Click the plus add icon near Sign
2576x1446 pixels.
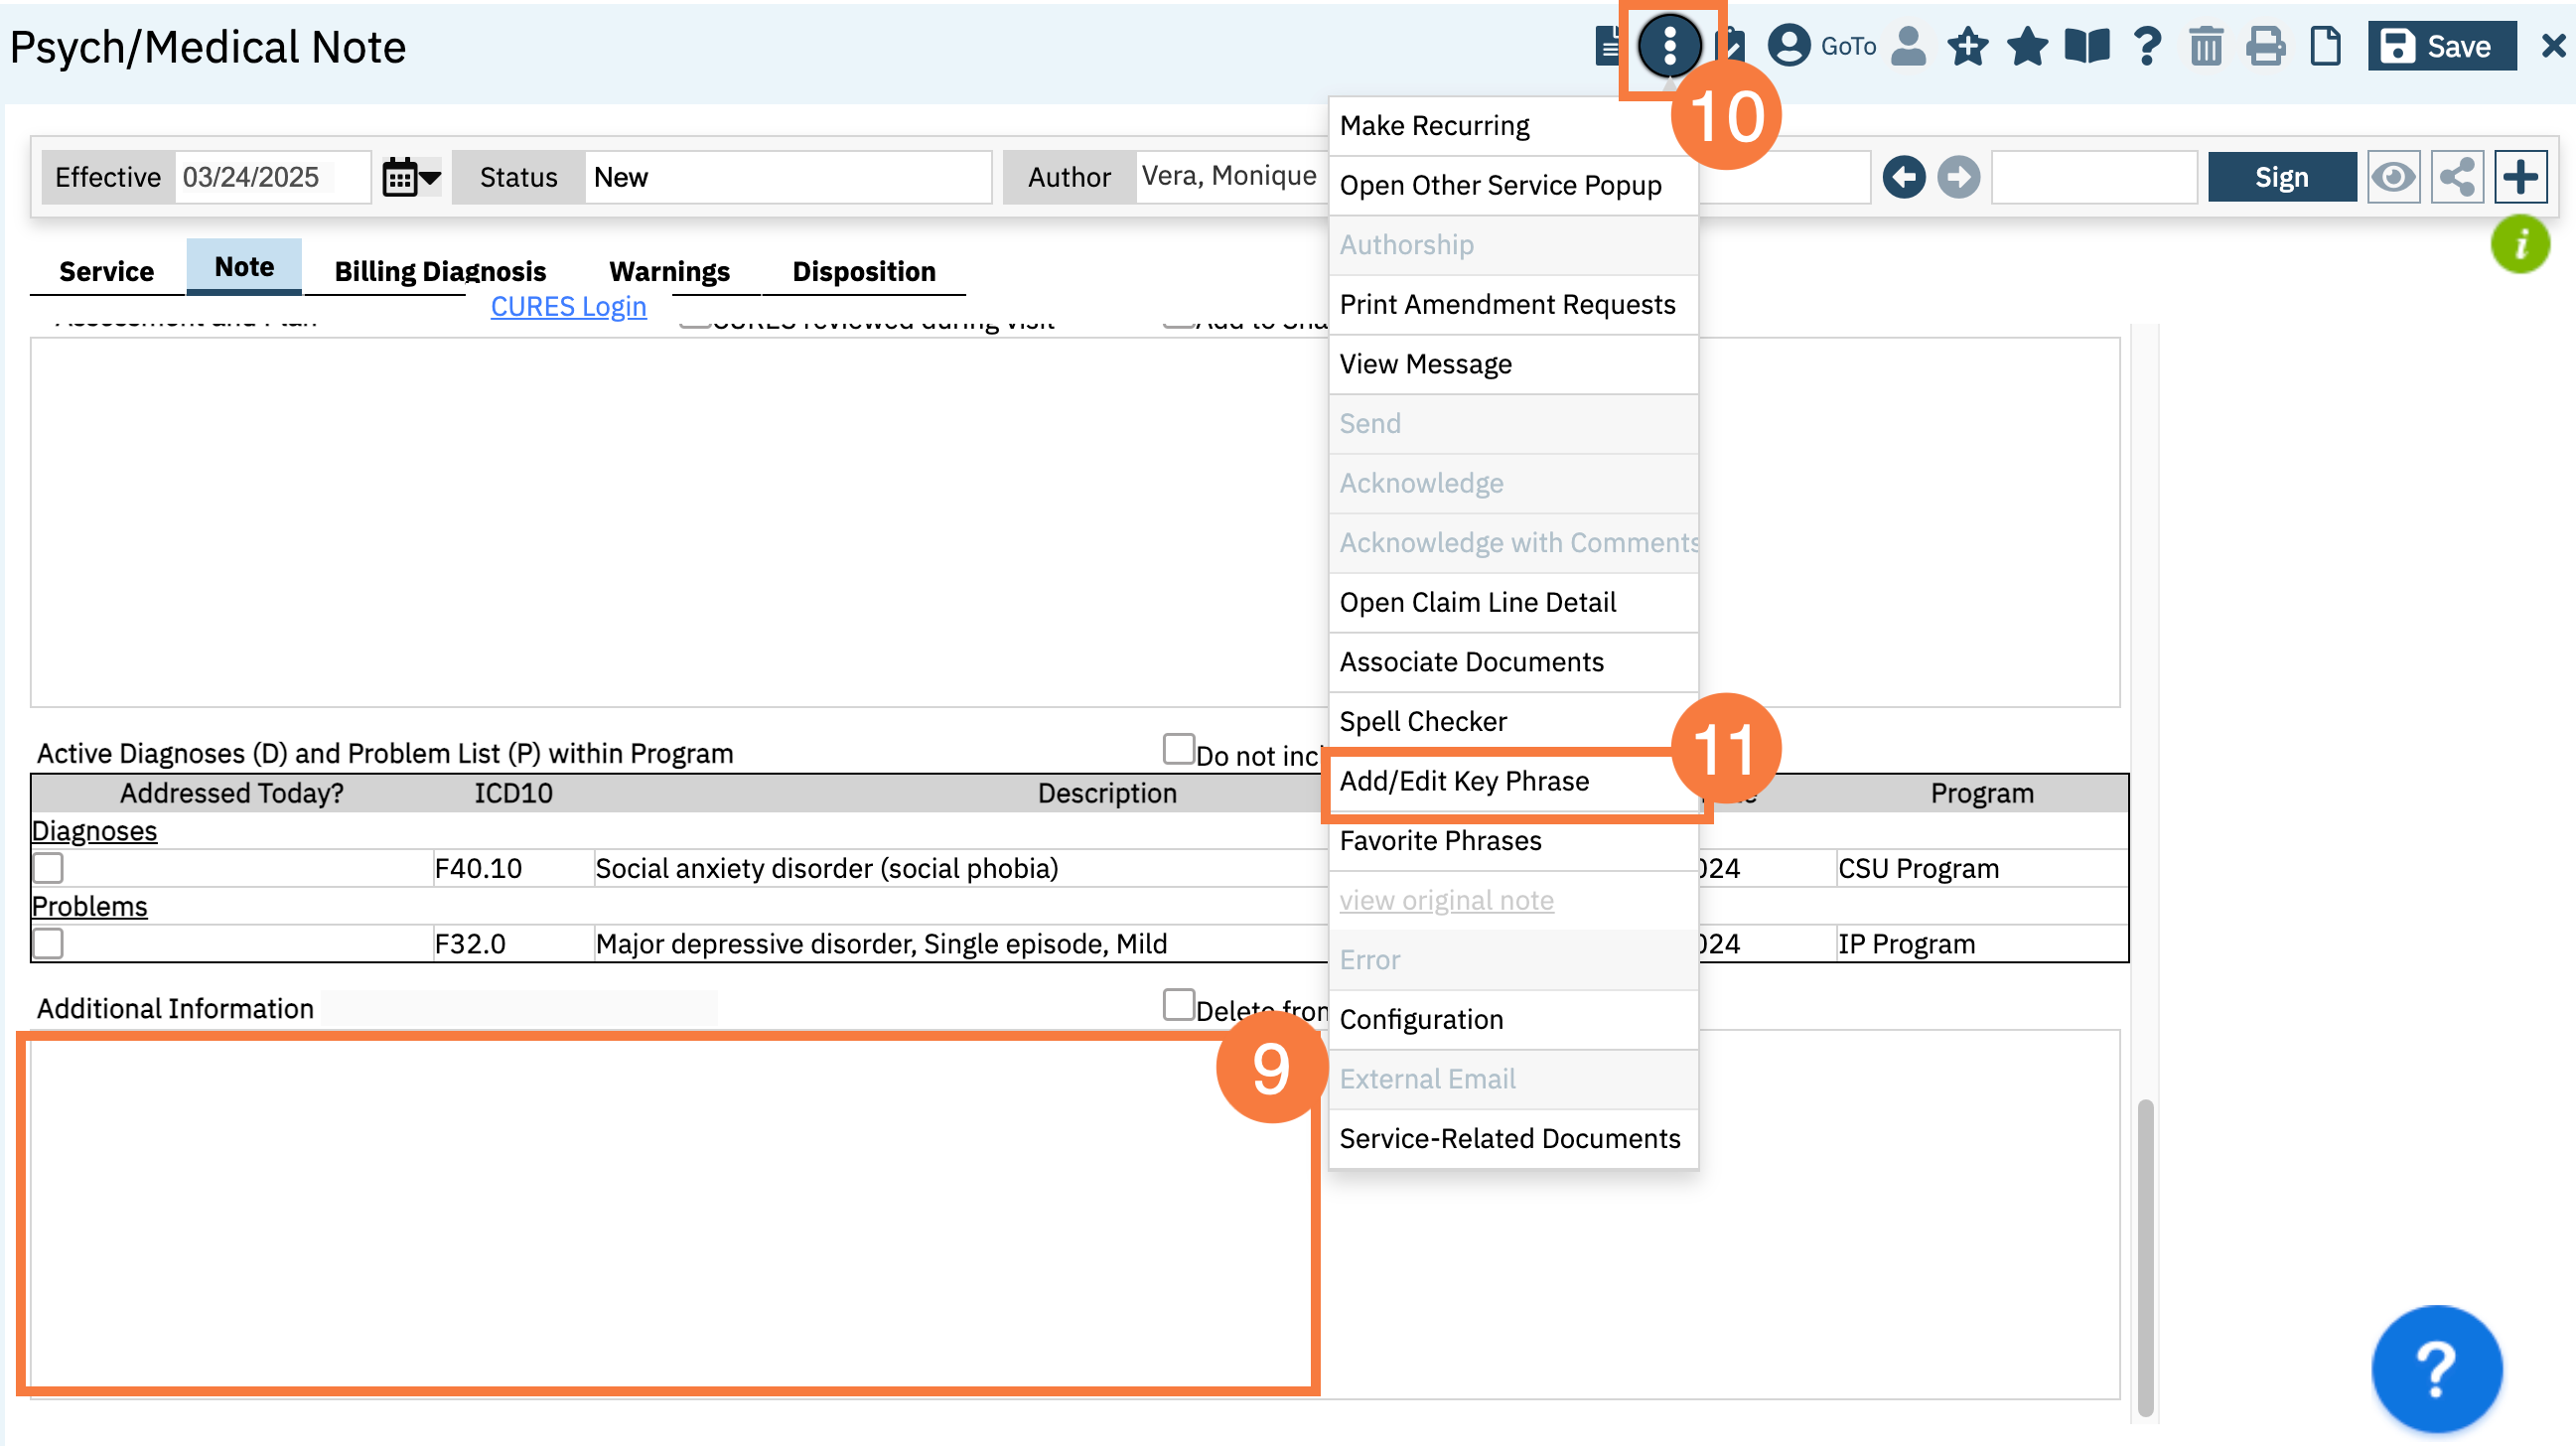click(2519, 177)
